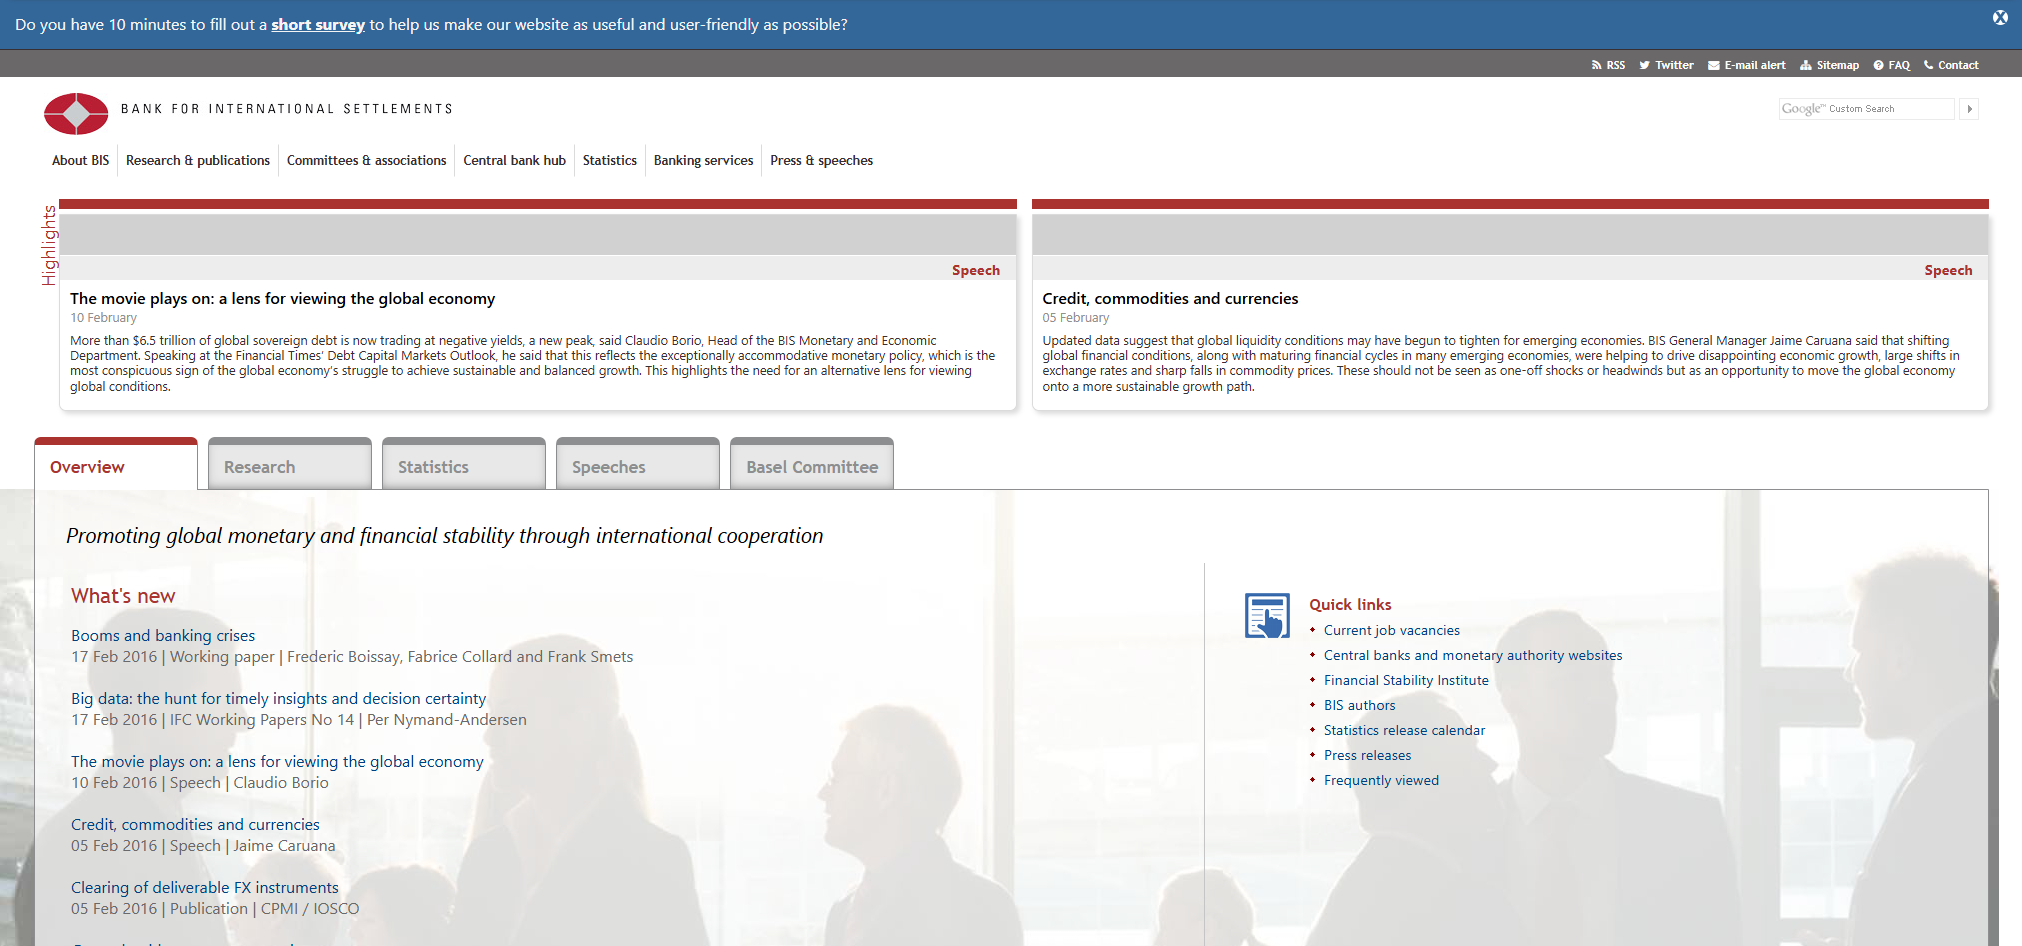Open the About BIS menu

(80, 160)
